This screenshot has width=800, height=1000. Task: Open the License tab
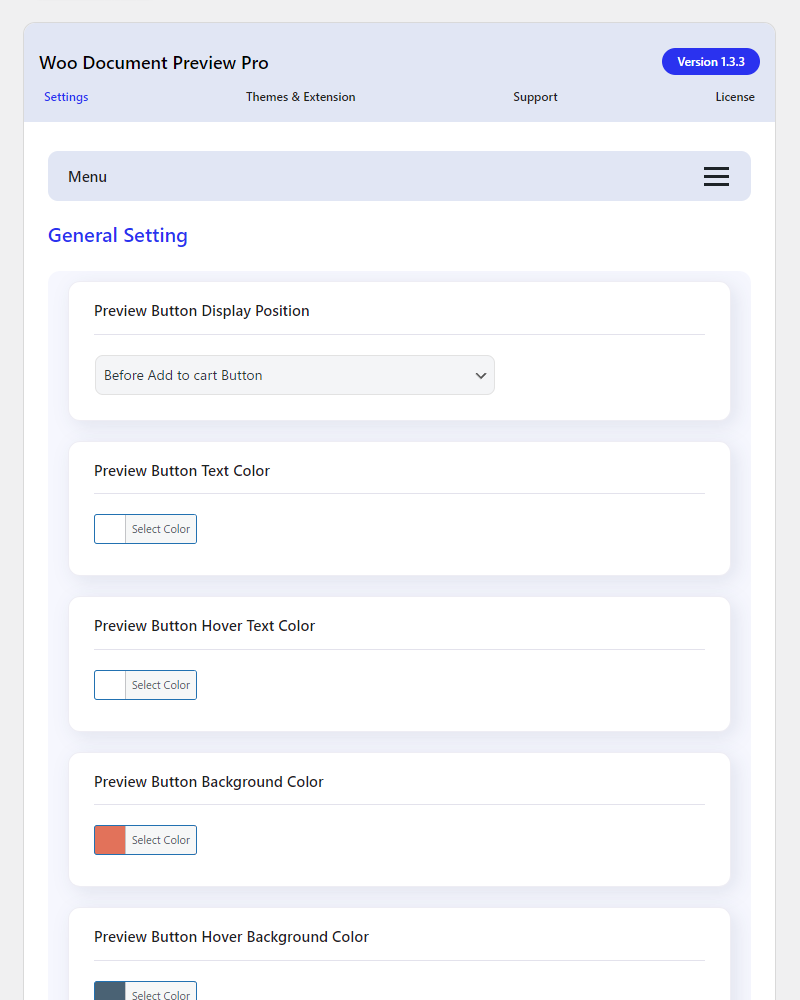734,97
